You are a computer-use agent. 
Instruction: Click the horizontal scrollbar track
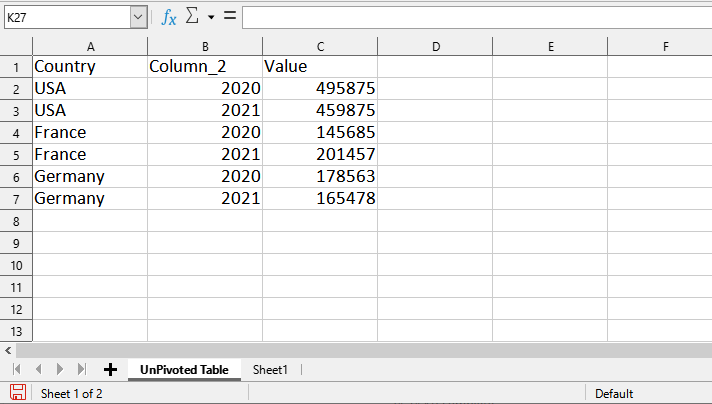[363, 350]
